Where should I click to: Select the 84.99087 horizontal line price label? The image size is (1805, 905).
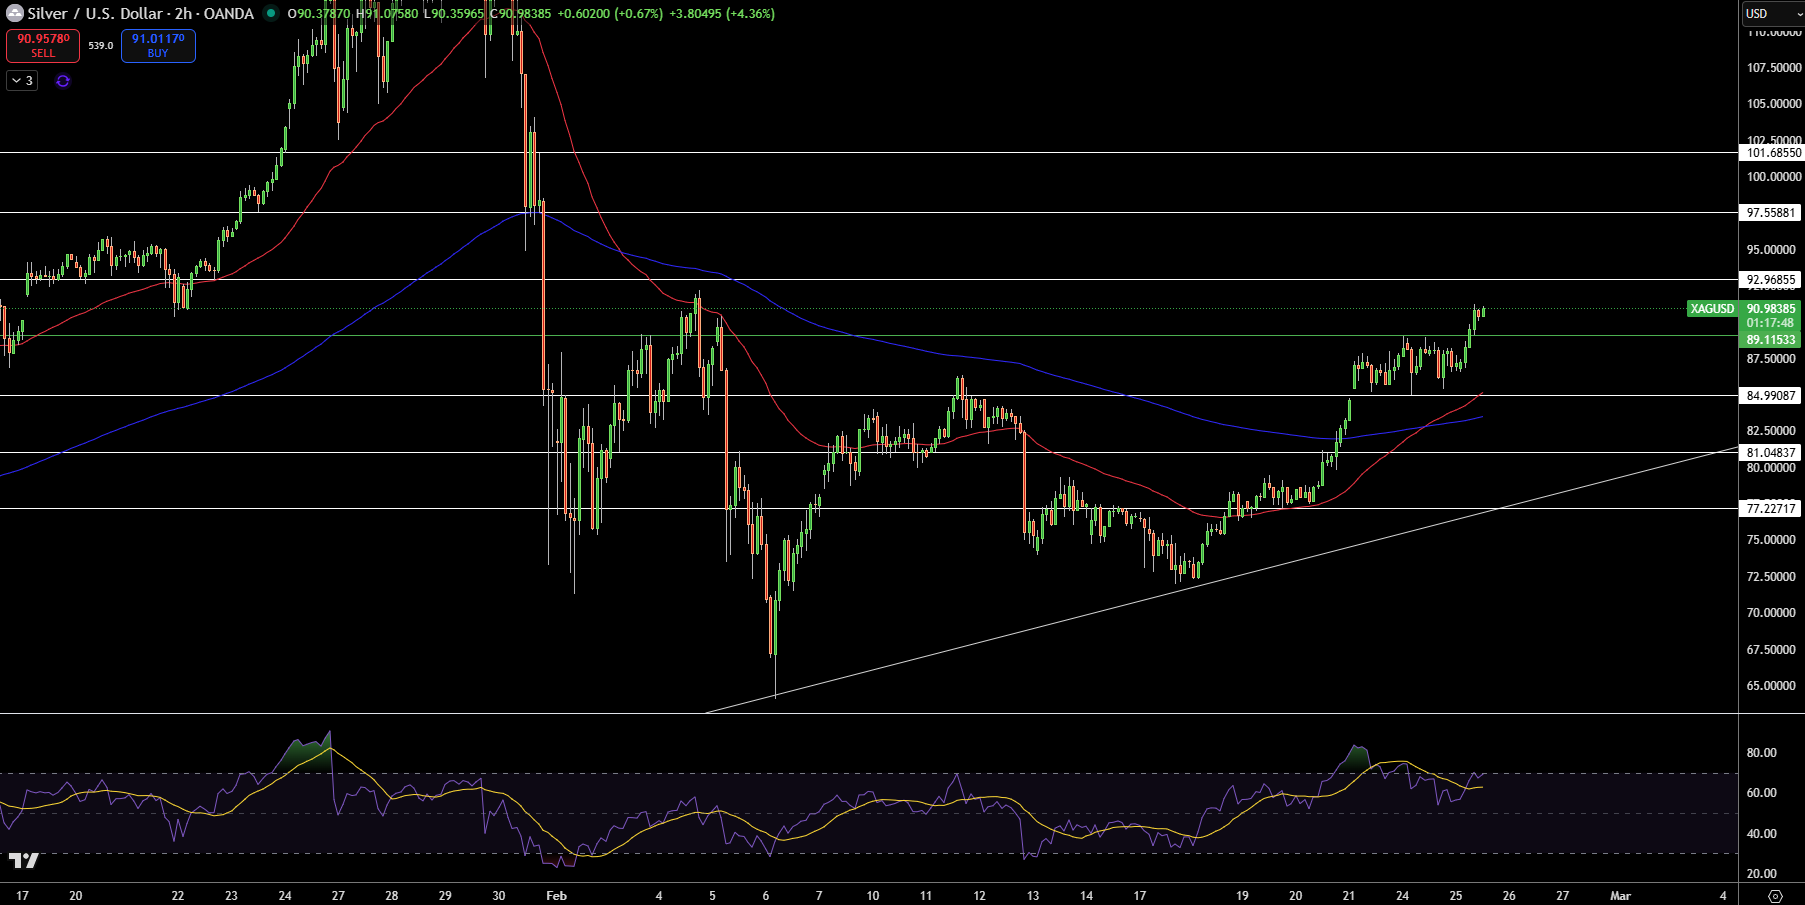[x=1772, y=395]
